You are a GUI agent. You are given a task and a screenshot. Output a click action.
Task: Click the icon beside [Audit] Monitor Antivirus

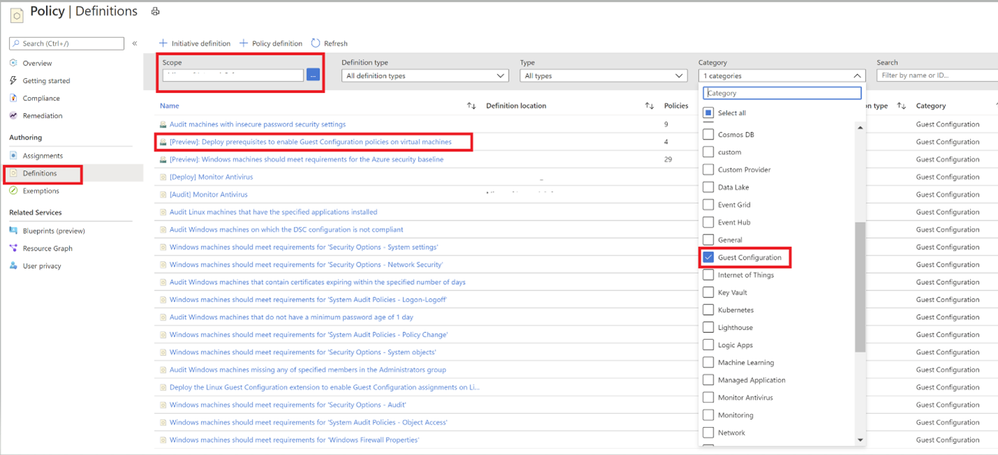tap(163, 194)
